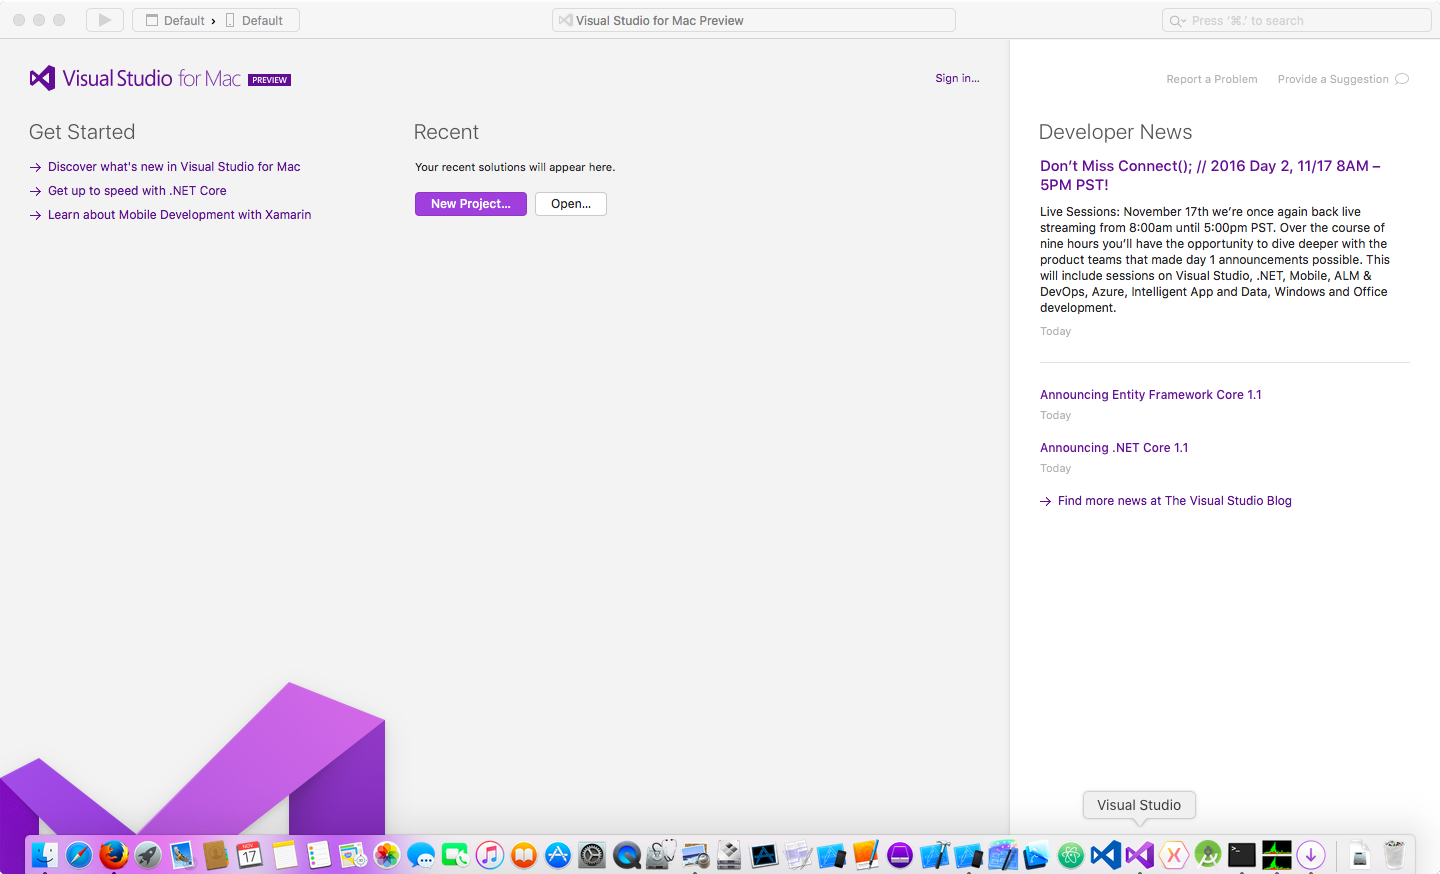Open Xamarin Studio from the dock
The height and width of the screenshot is (874, 1440).
point(1174,855)
